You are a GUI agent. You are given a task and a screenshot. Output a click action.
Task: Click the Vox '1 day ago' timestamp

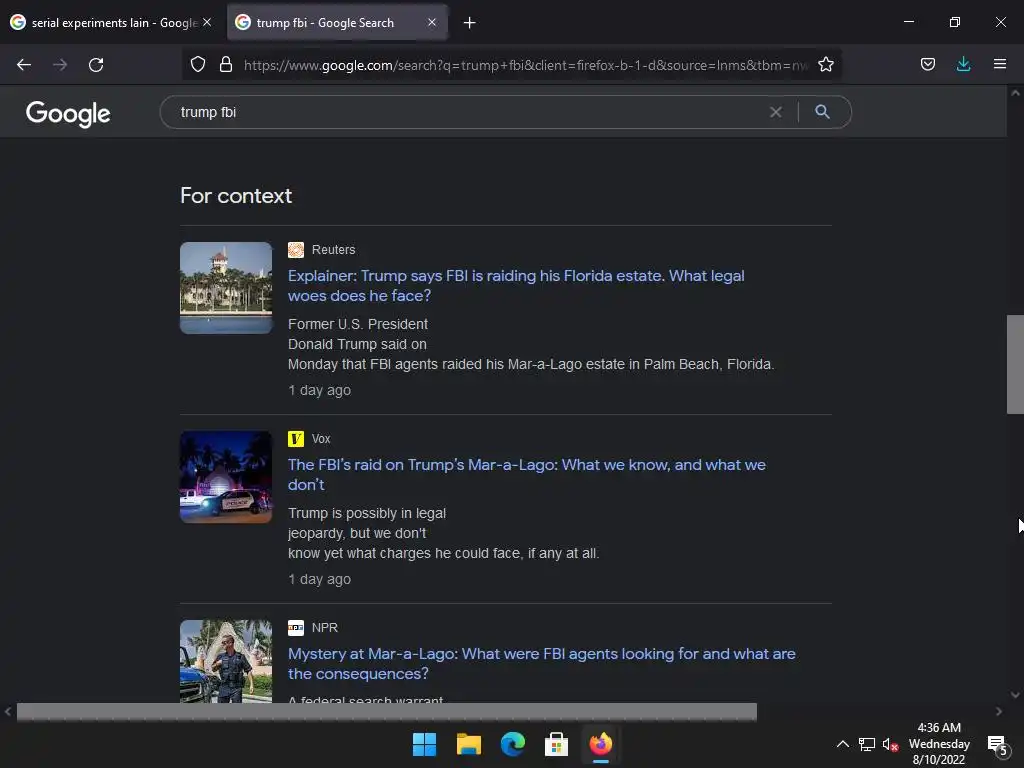coord(319,579)
